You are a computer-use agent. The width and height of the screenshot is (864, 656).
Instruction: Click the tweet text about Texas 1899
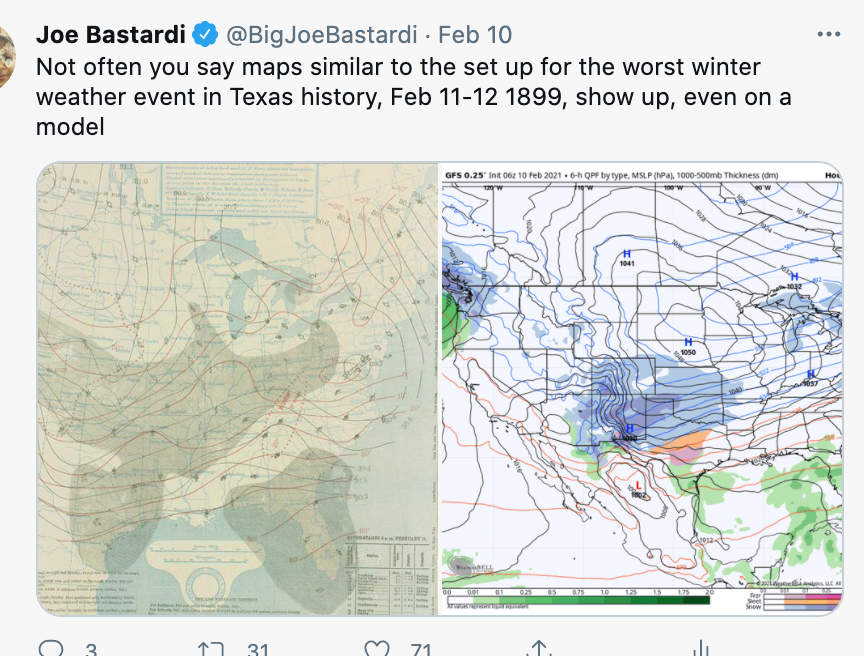[x=400, y=97]
